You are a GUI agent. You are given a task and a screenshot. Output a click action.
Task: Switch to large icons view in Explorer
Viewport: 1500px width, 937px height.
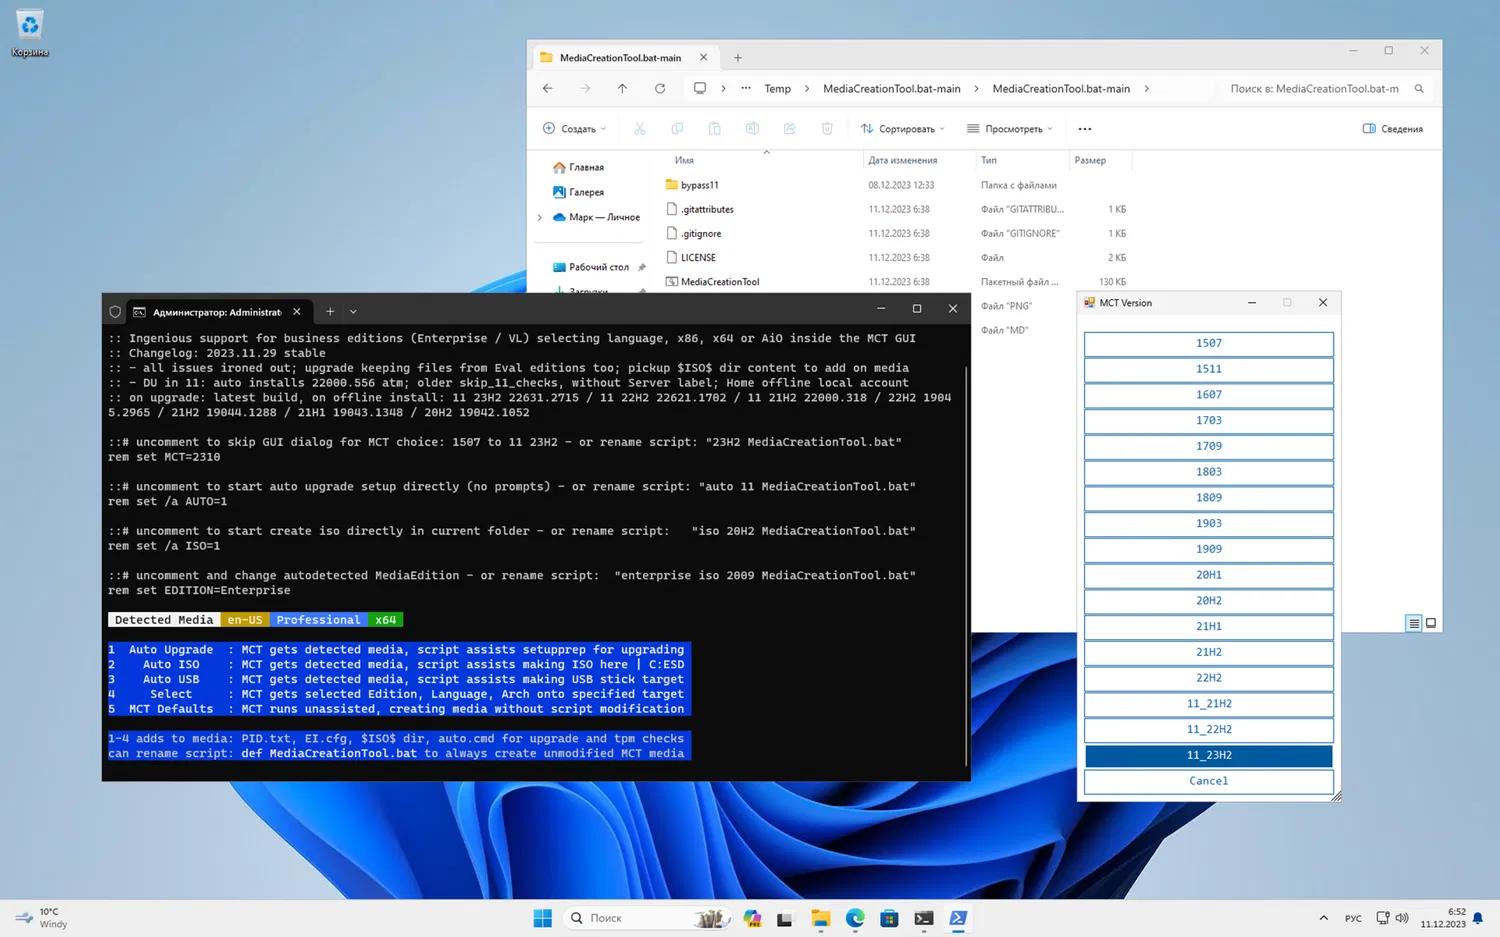[x=1431, y=623]
